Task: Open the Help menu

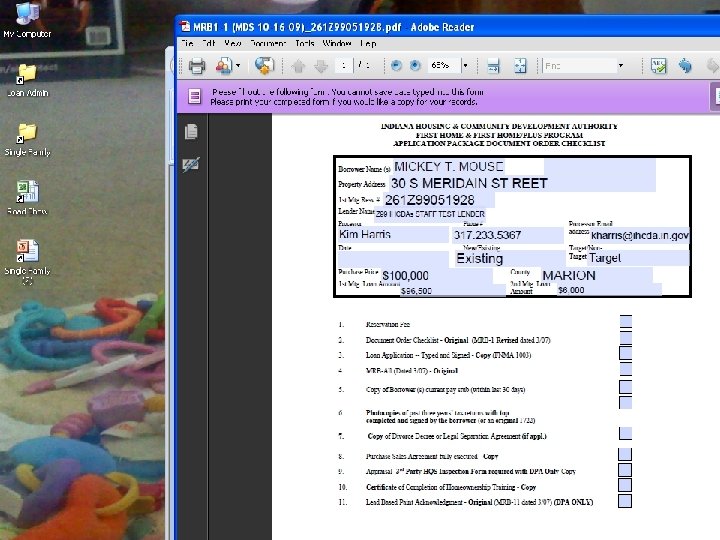Action: [368, 43]
